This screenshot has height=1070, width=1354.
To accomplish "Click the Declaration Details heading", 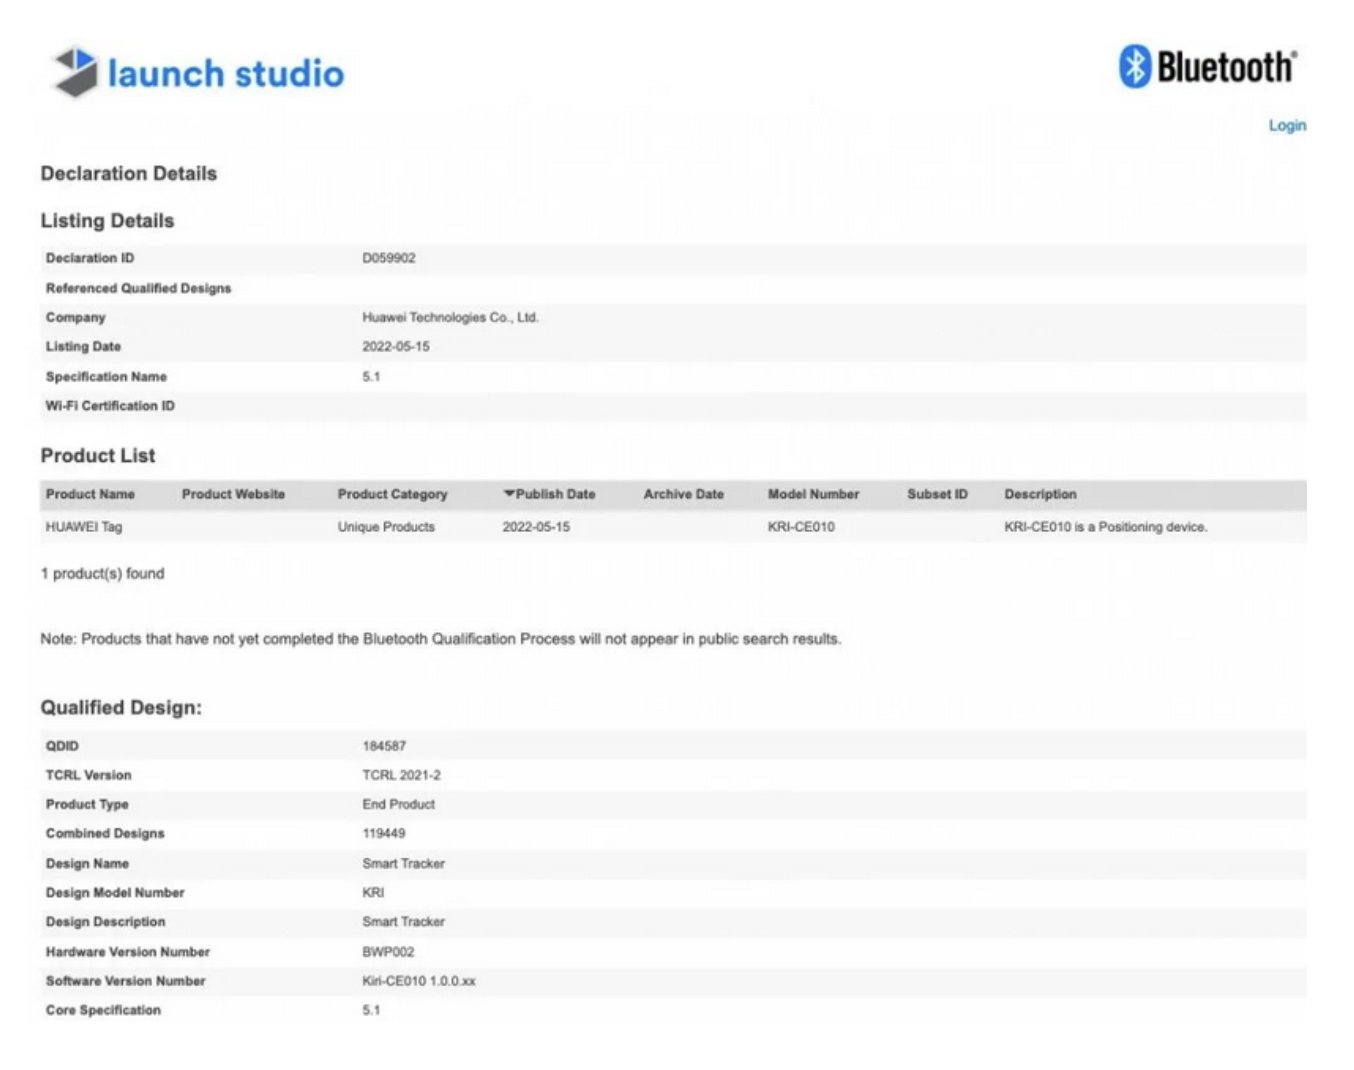I will coord(129,173).
